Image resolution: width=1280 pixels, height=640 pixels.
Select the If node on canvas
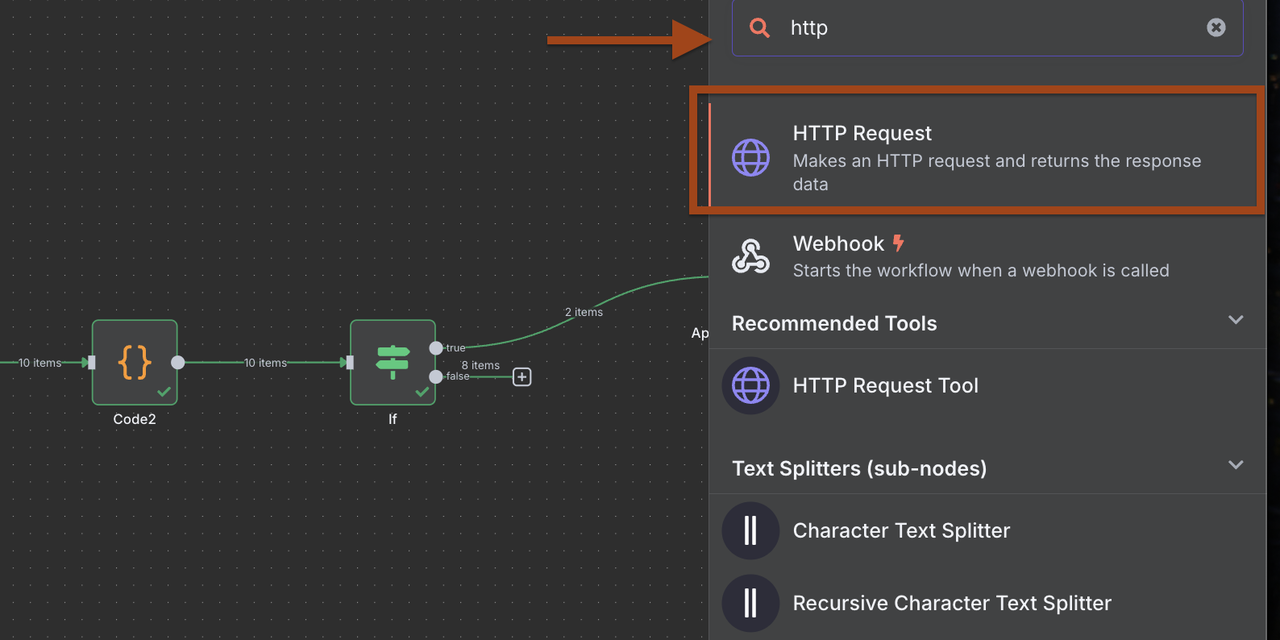pyautogui.click(x=393, y=362)
